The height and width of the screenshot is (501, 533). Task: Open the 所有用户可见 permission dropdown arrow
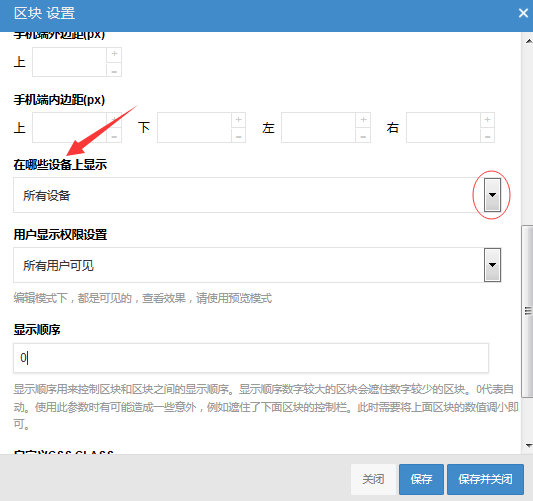pyautogui.click(x=492, y=265)
